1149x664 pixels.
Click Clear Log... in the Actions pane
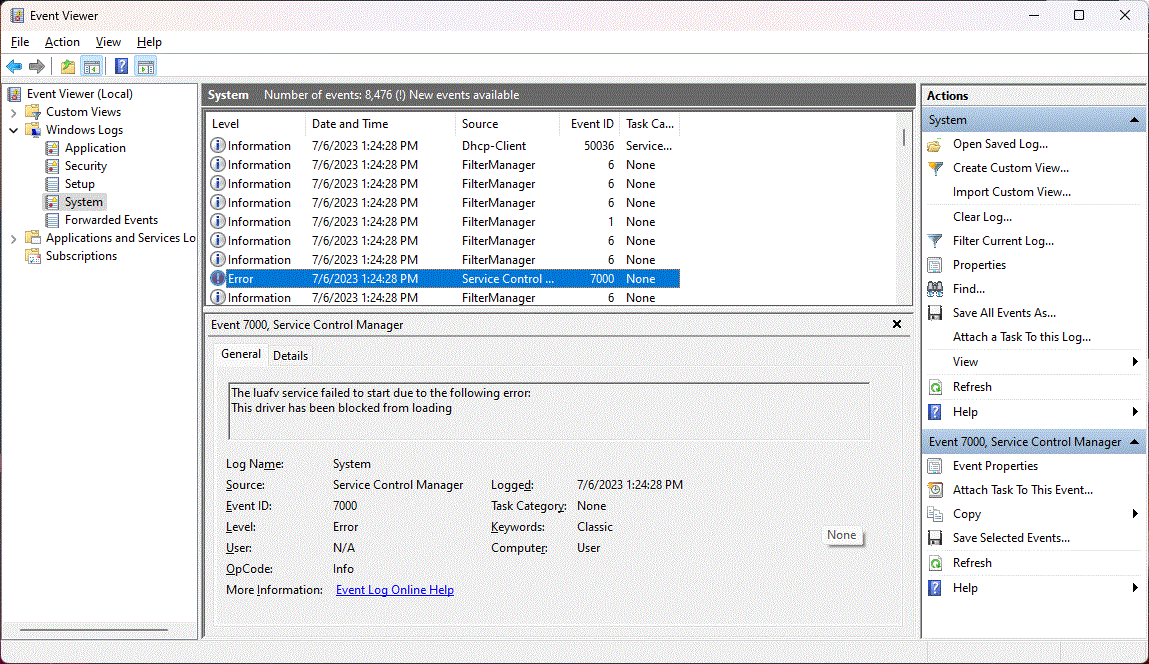[x=982, y=217]
